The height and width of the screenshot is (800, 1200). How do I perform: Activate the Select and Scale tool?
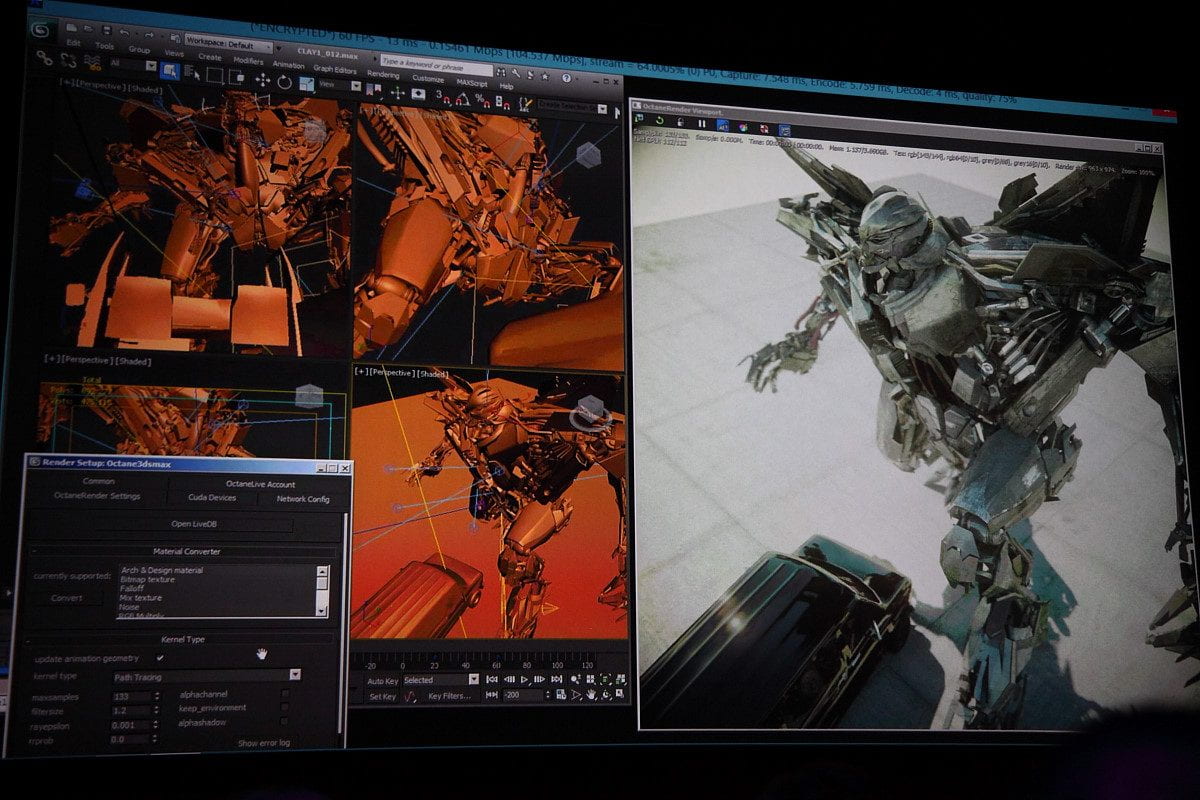pos(306,84)
